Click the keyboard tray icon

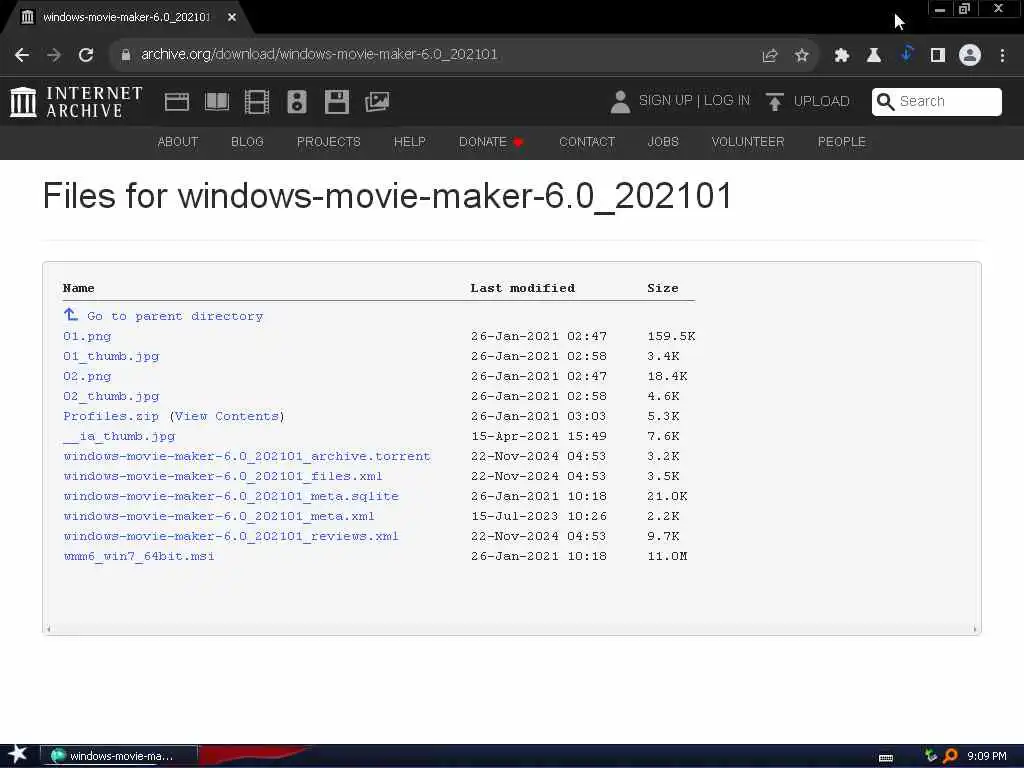tap(886, 758)
